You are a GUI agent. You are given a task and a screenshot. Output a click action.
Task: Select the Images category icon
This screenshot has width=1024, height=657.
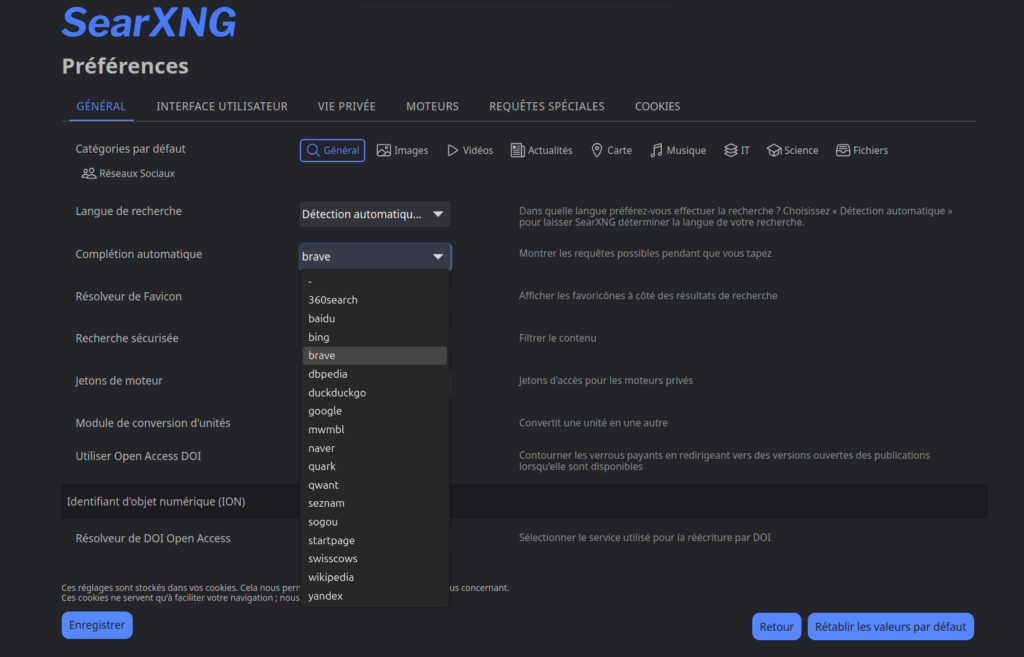[x=384, y=150]
